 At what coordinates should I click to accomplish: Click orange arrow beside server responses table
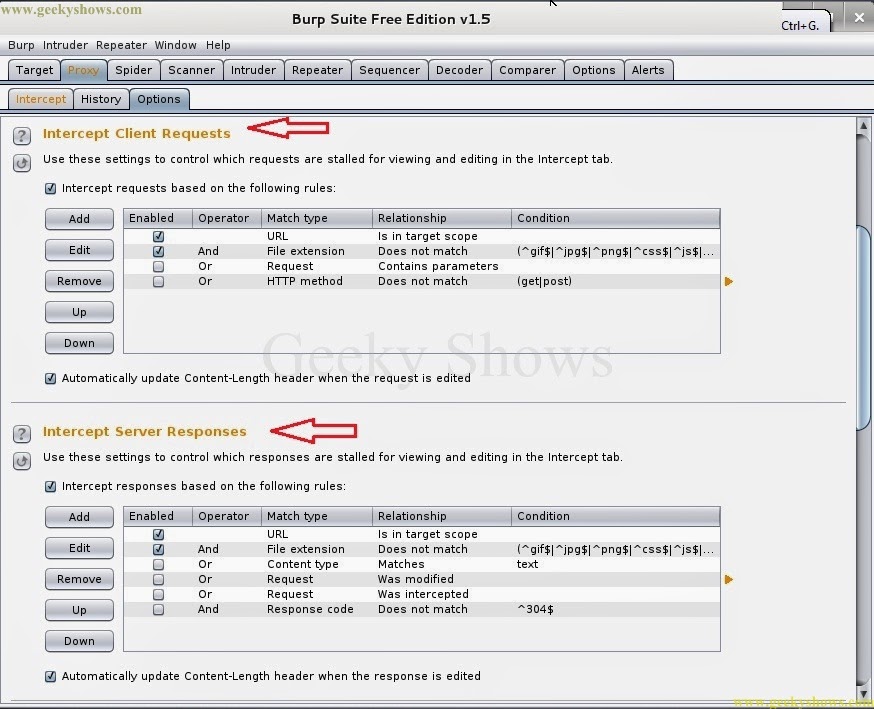[729, 580]
